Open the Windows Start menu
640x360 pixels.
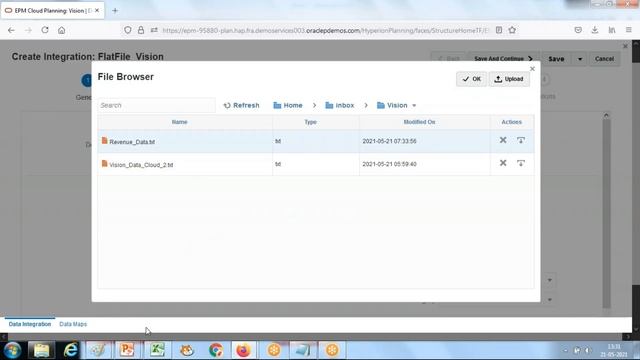13,350
